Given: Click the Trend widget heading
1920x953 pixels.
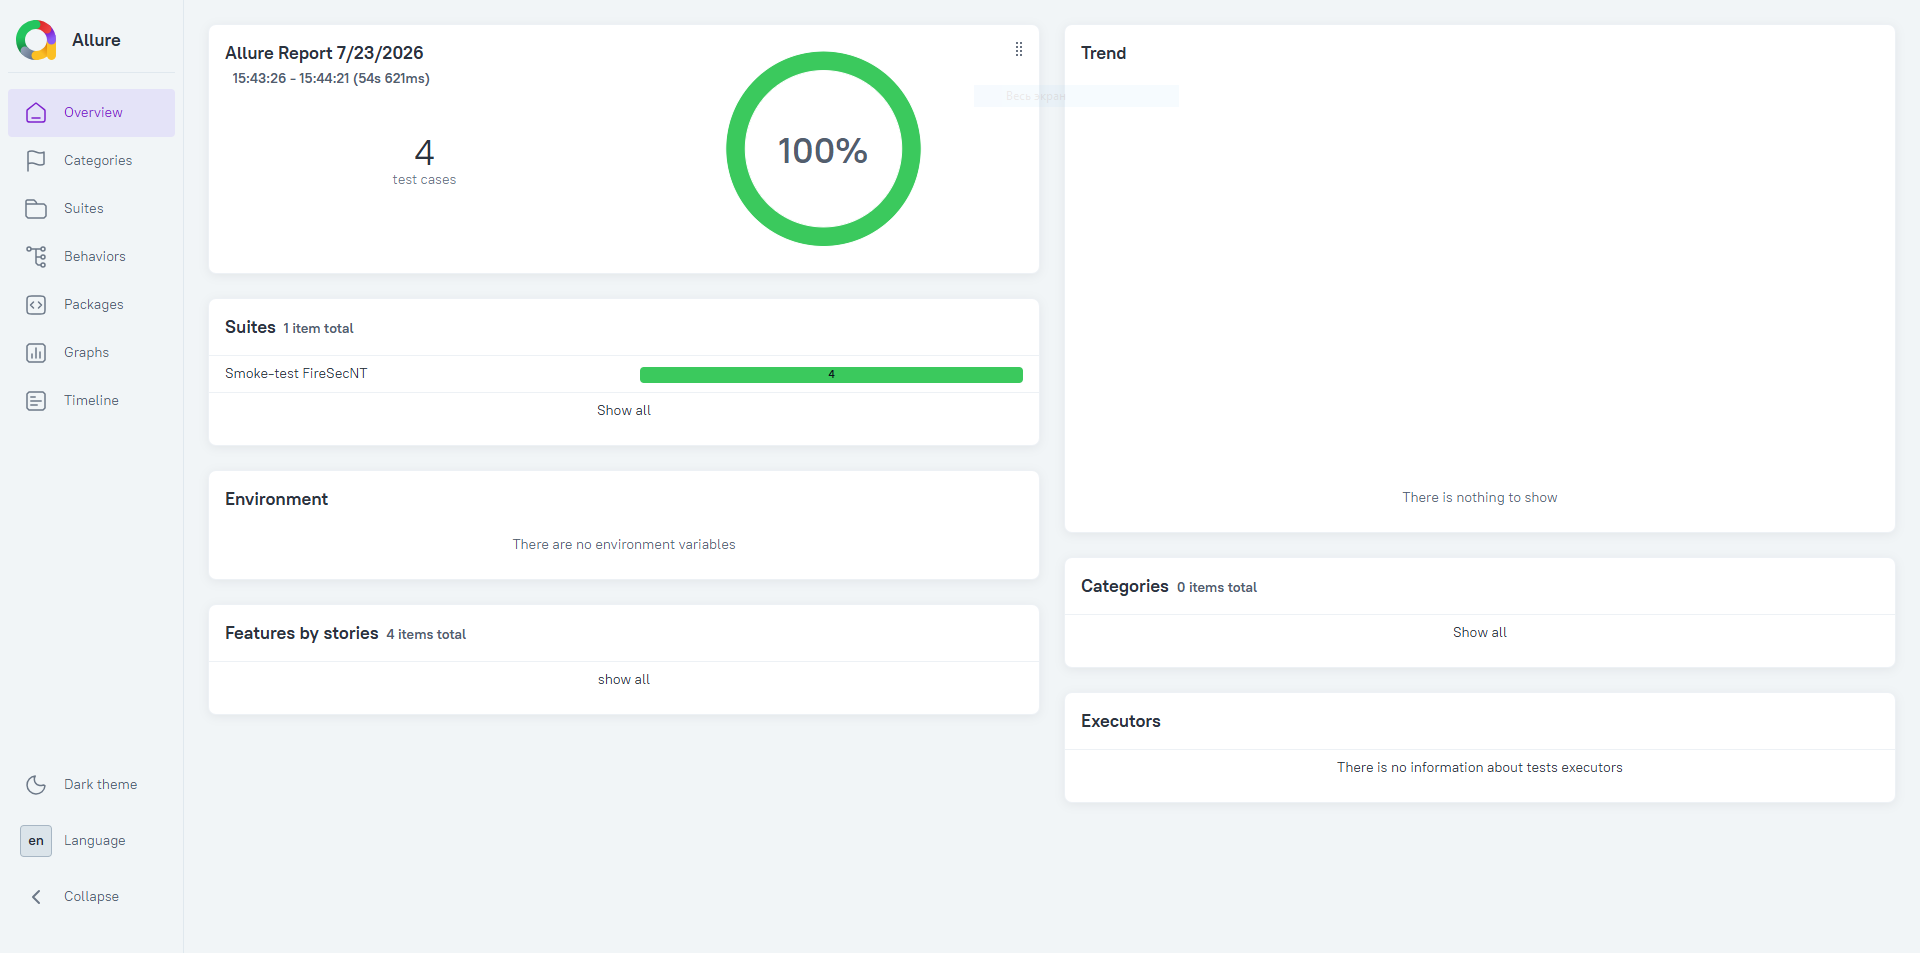Looking at the screenshot, I should [1103, 53].
